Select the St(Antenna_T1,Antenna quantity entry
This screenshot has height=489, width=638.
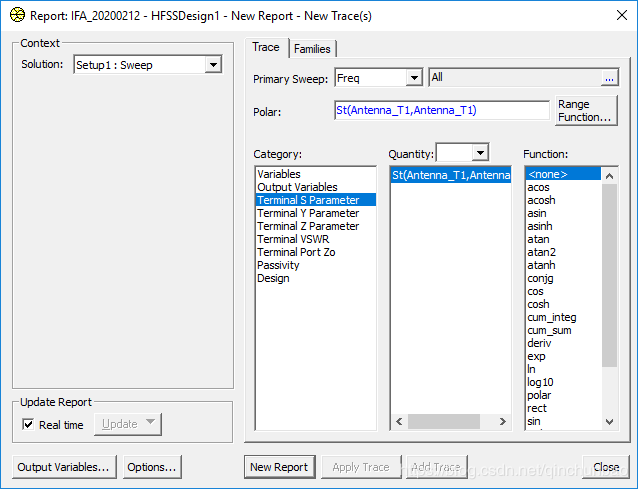[x=451, y=175]
